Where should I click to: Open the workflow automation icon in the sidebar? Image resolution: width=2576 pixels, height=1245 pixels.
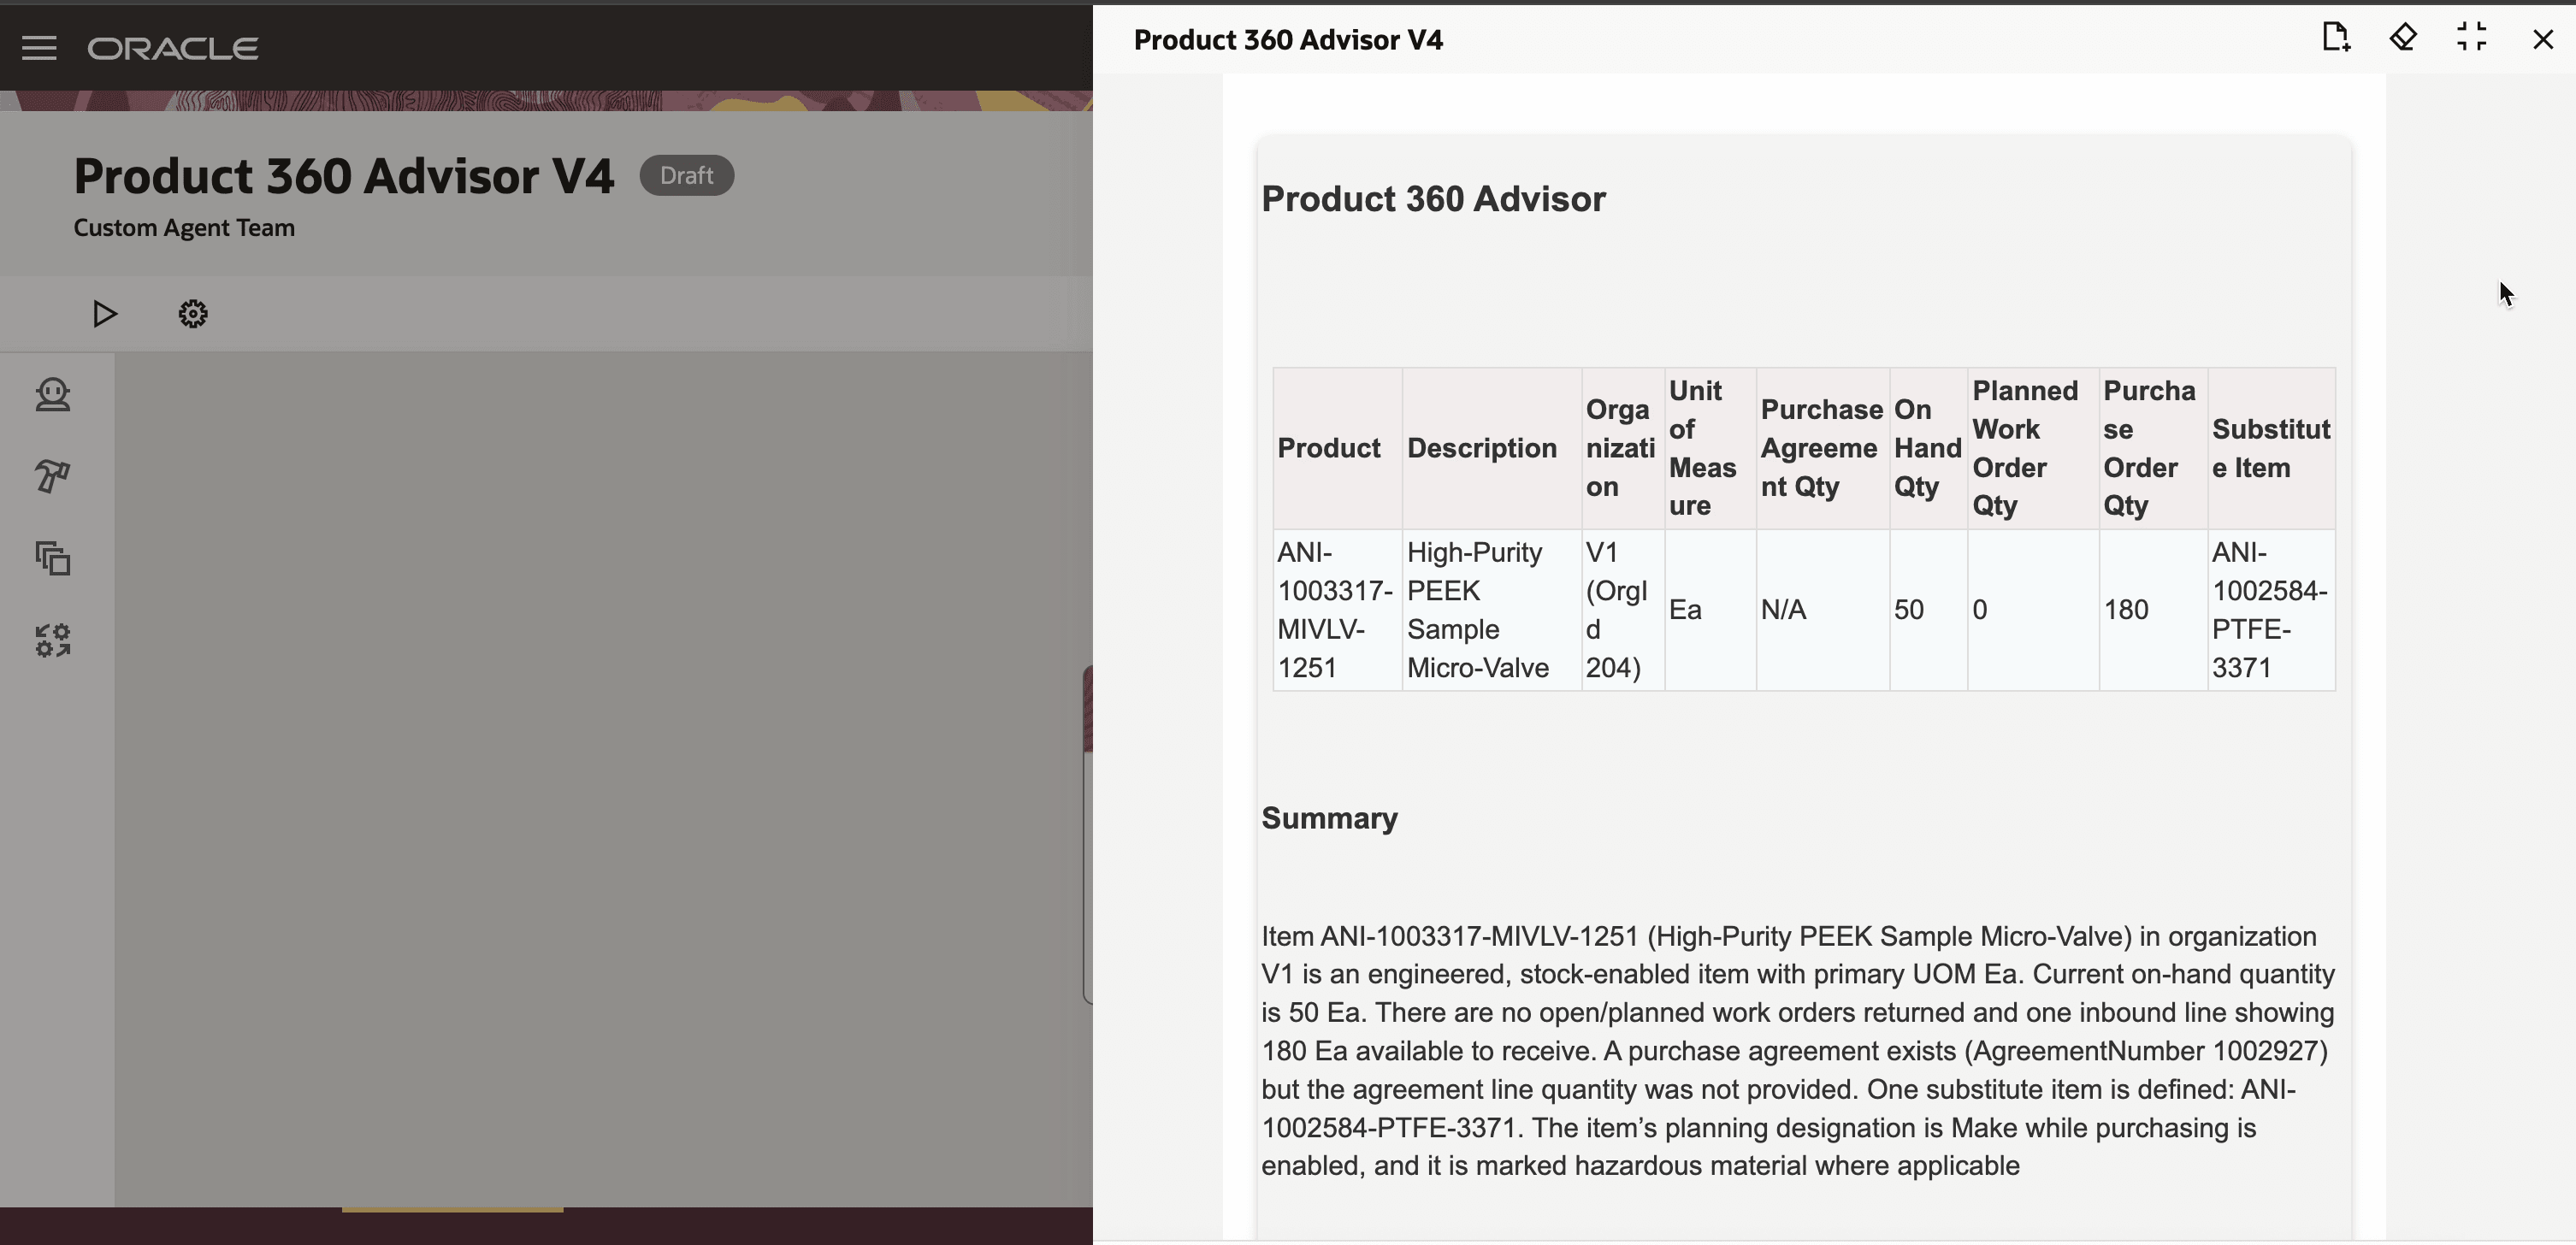tap(52, 640)
